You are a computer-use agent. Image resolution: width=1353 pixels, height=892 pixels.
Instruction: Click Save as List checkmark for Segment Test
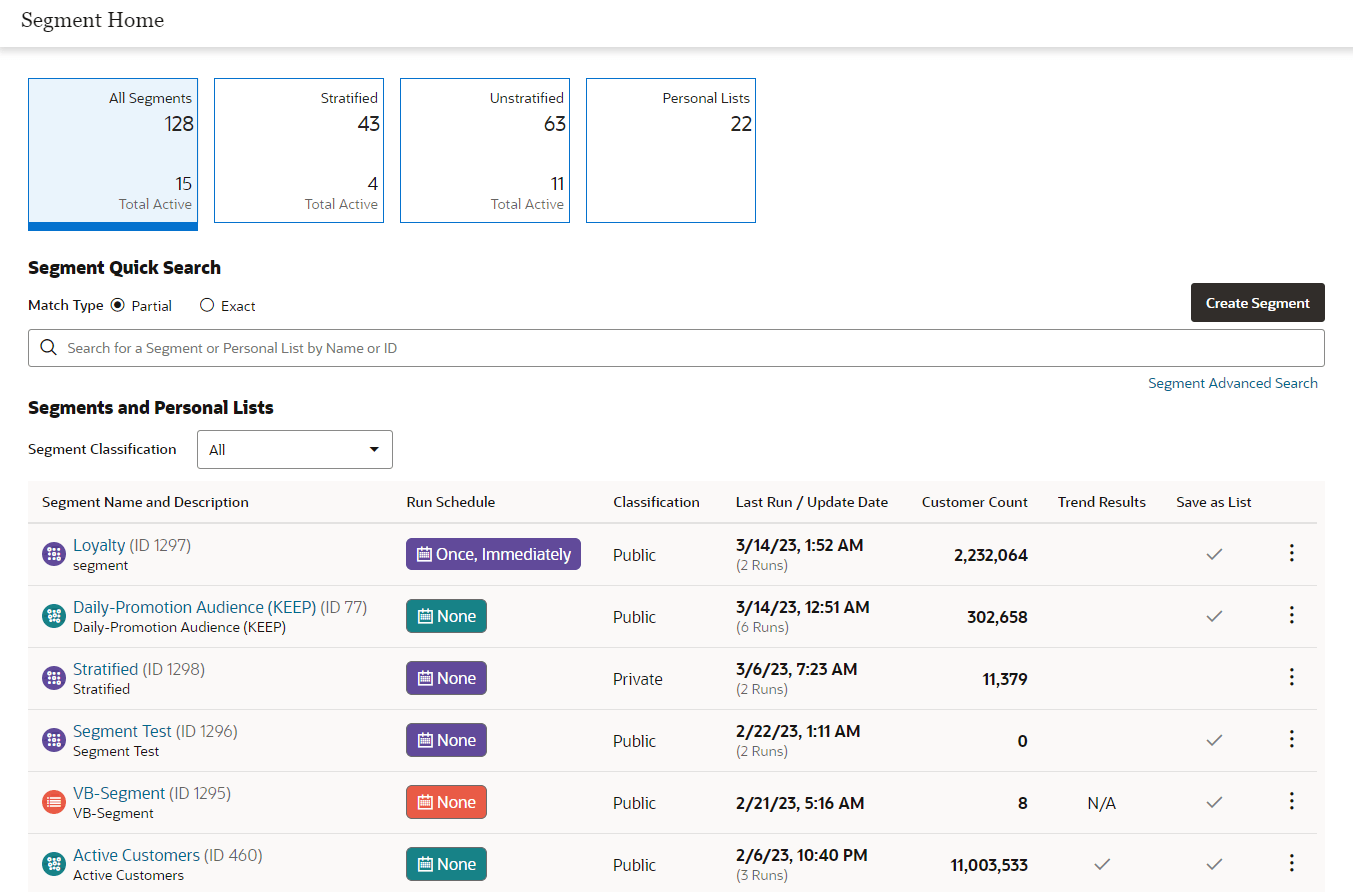point(1214,740)
